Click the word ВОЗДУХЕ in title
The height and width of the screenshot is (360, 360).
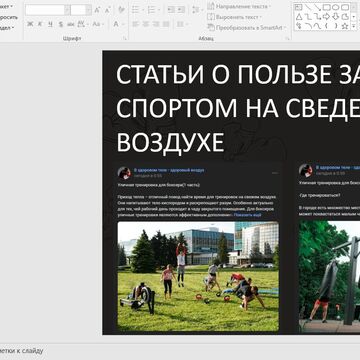pos(170,142)
